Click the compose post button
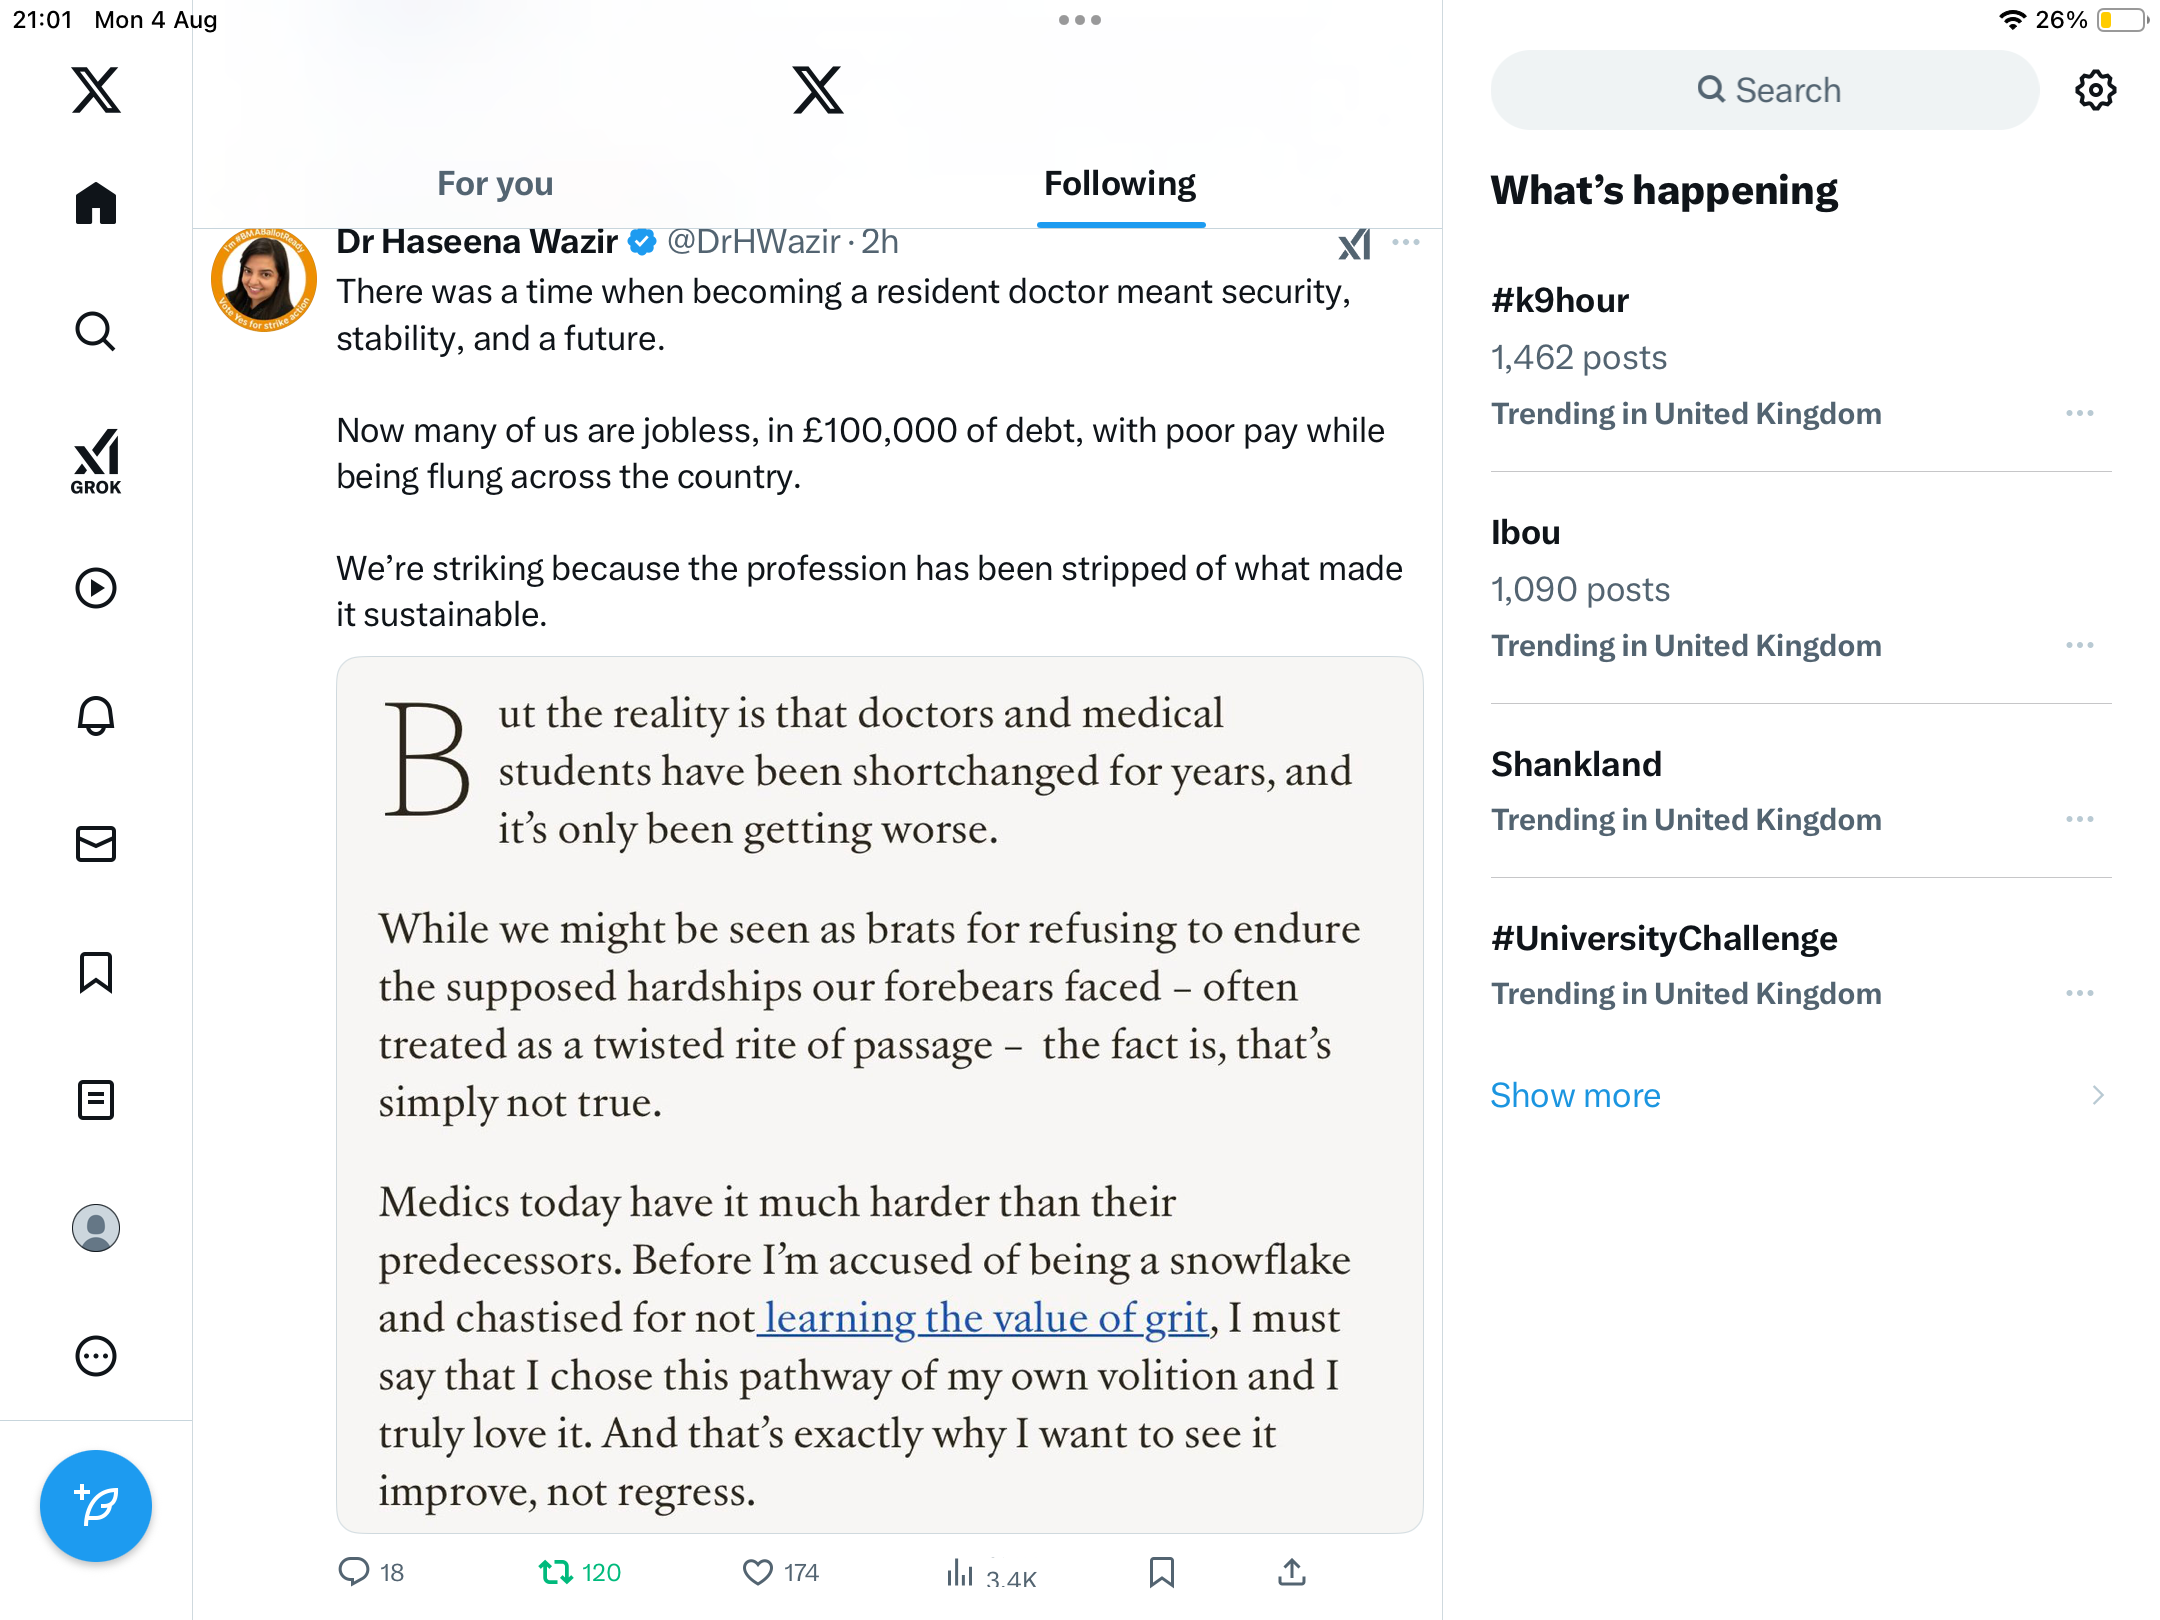This screenshot has height=1620, width=2160. (96, 1505)
